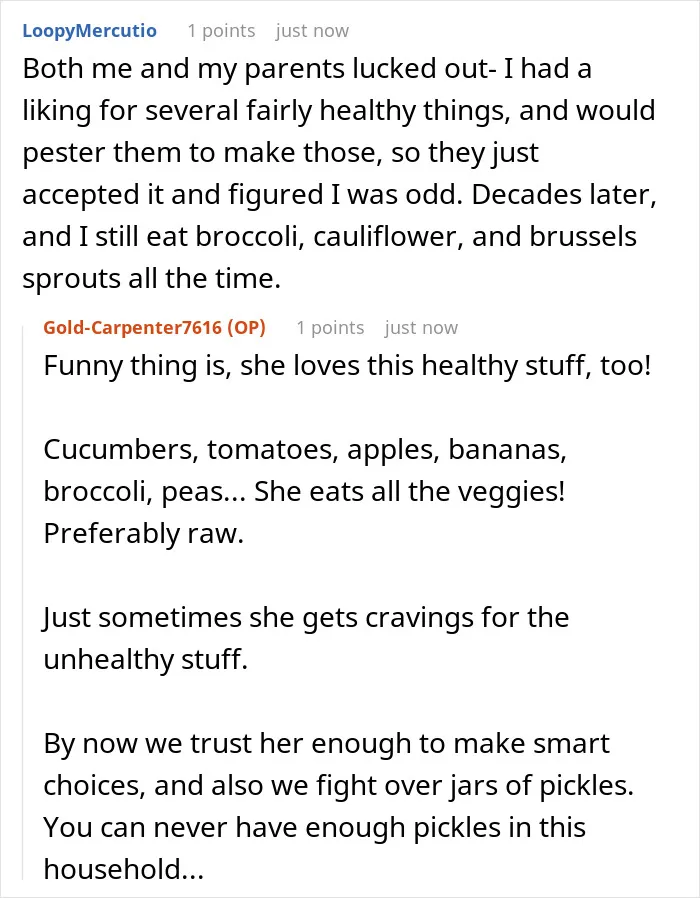Click the 'pester them to make those' line
Image resolution: width=700 pixels, height=898 pixels.
tap(281, 153)
